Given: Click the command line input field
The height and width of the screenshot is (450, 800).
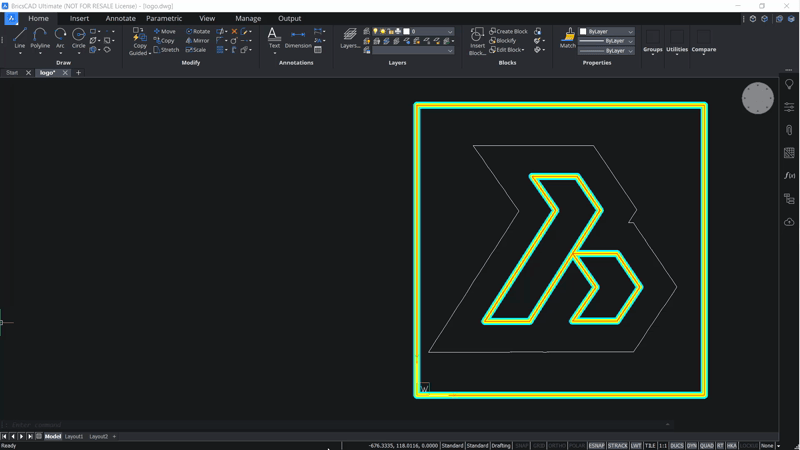Looking at the screenshot, I should (337, 424).
